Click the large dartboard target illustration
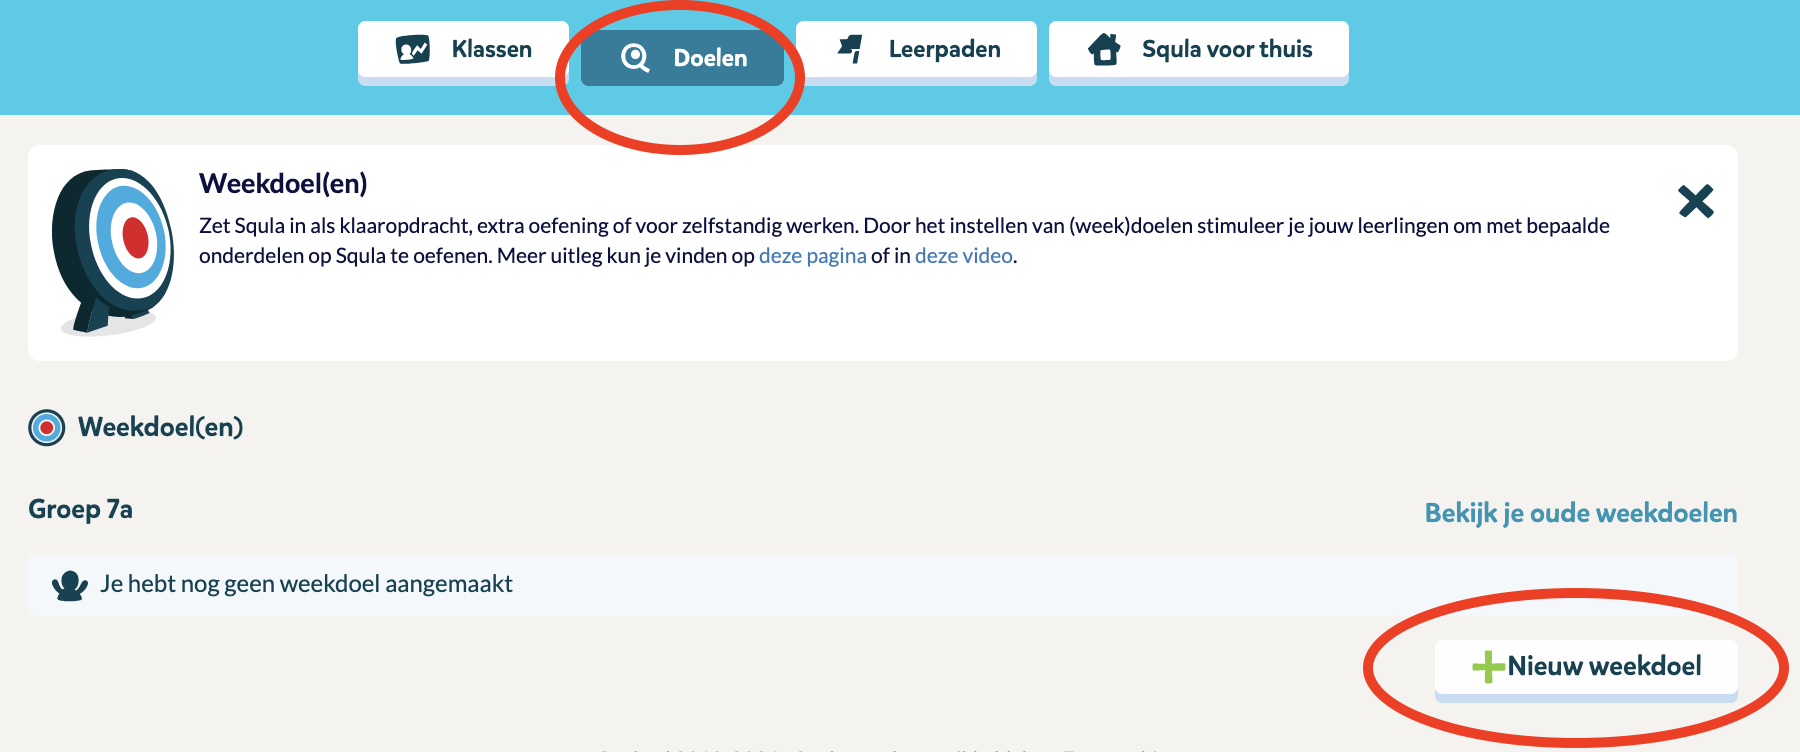Viewport: 1800px width, 752px height. pyautogui.click(x=113, y=251)
